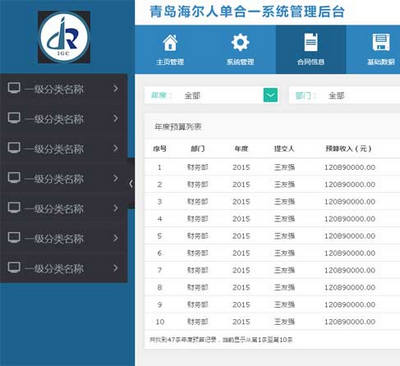Collapse sidebar using the left arrow handle
Image resolution: width=400 pixels, height=366 pixels.
coord(131,183)
